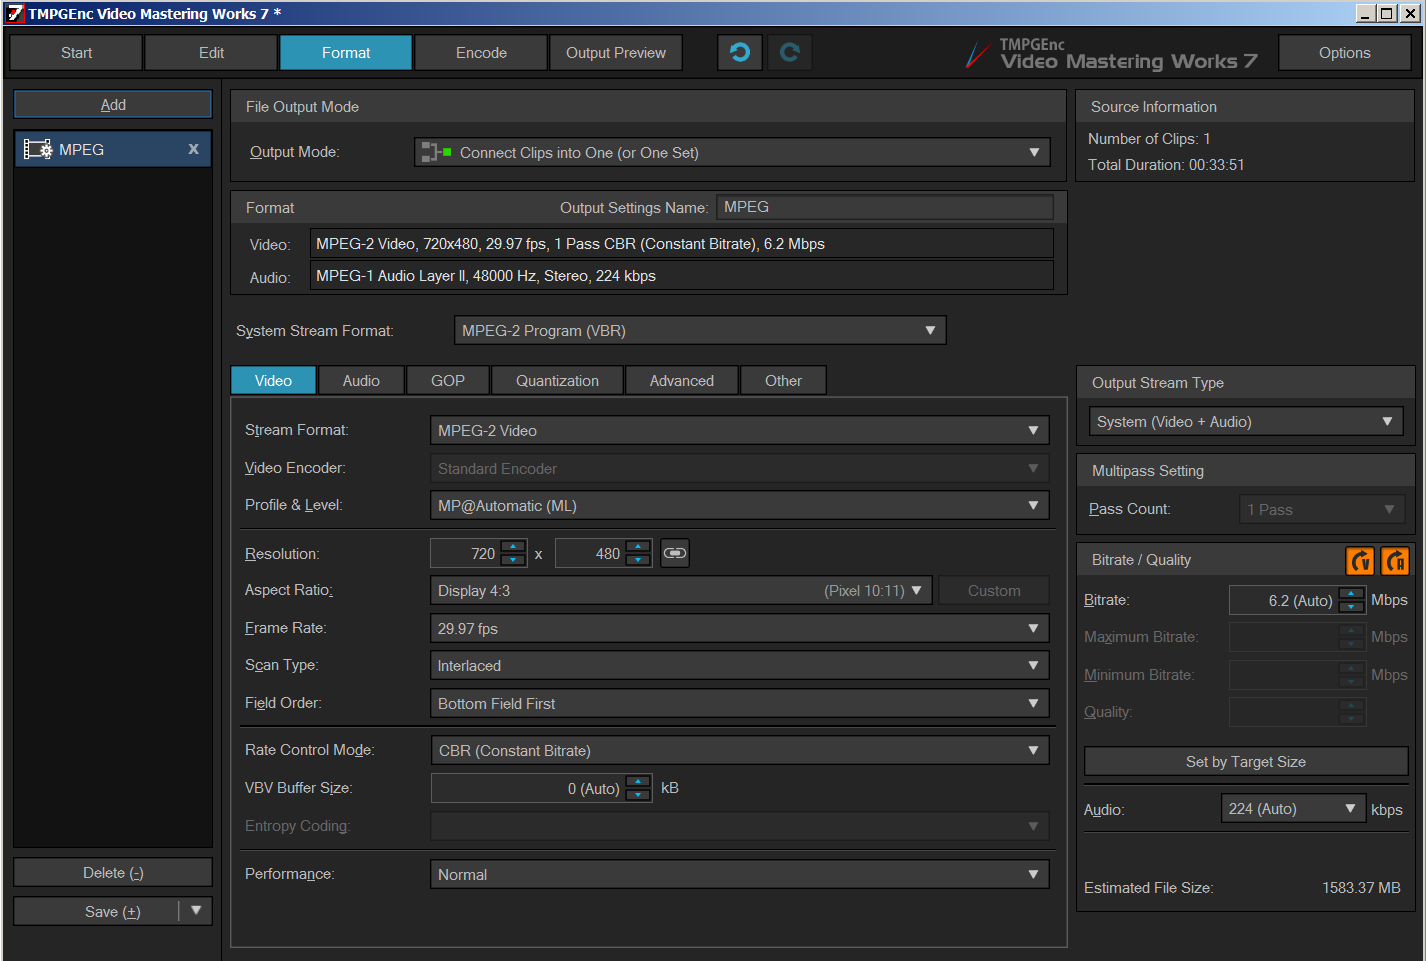Open the Rate Control Mode dropdown
This screenshot has width=1426, height=961.
pos(739,751)
